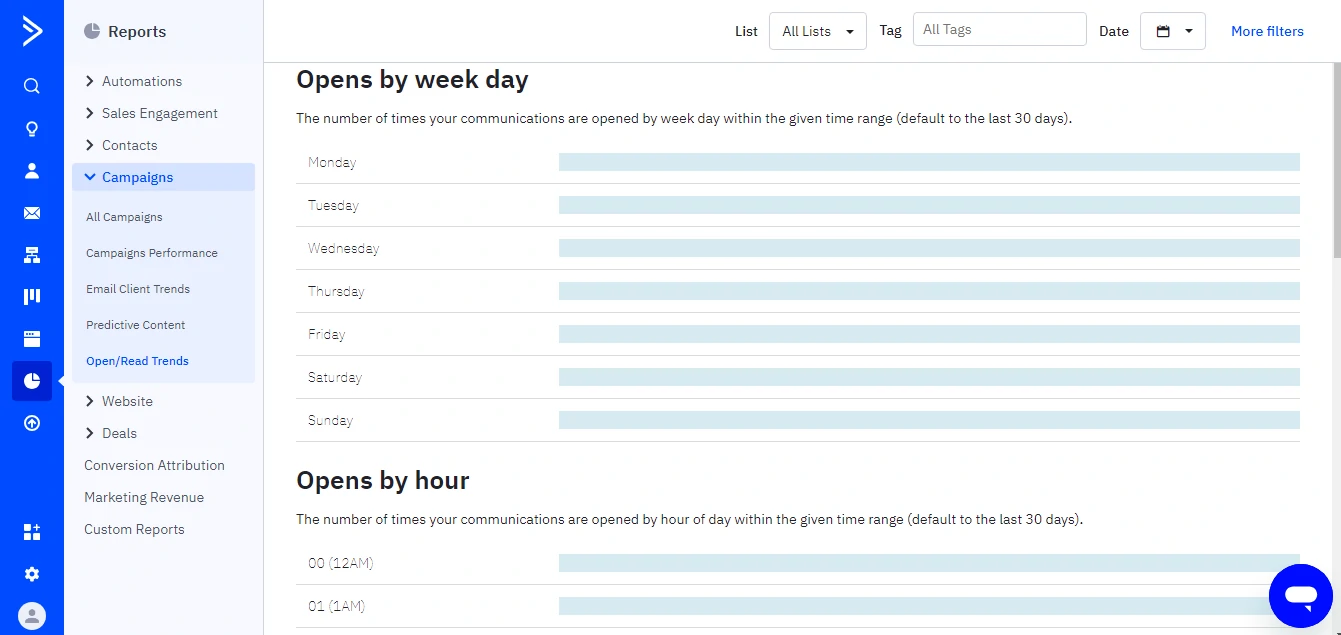Click the Reports pie chart icon
The image size is (1341, 635).
point(32,381)
